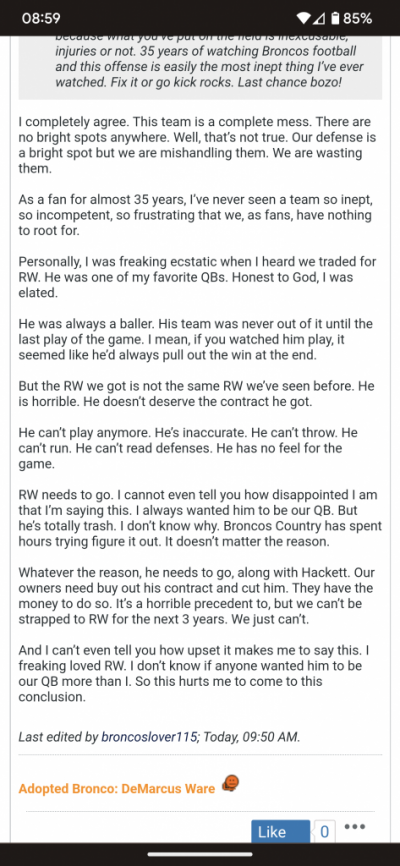Image resolution: width=400 pixels, height=866 pixels.
Task: Open broncoslover115's profile link
Action: click(149, 737)
